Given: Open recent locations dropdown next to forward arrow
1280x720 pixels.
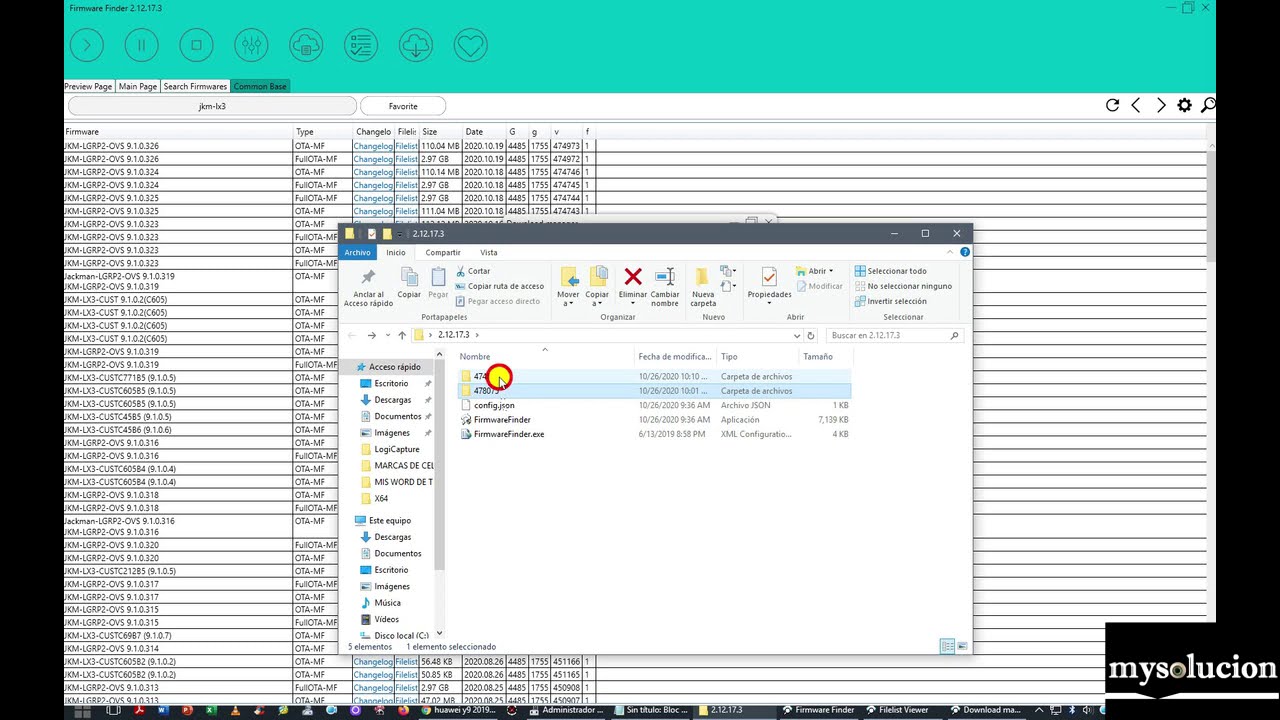Looking at the screenshot, I should coord(387,335).
